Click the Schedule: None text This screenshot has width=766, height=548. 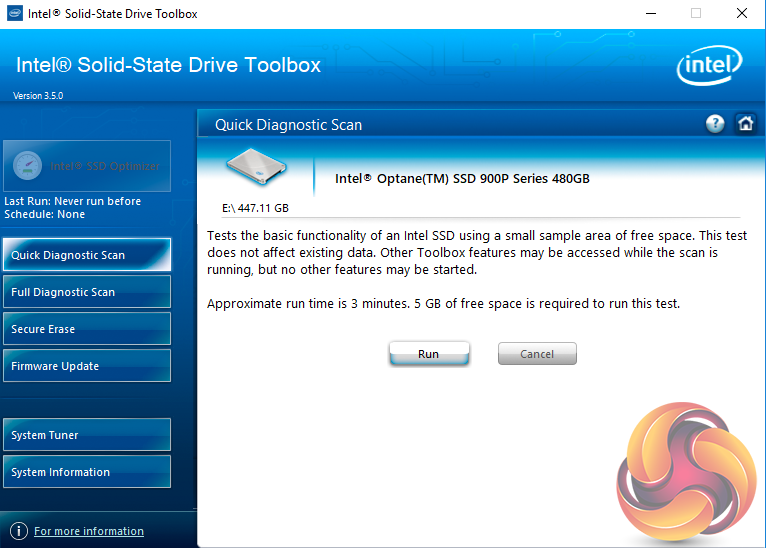tap(44, 214)
